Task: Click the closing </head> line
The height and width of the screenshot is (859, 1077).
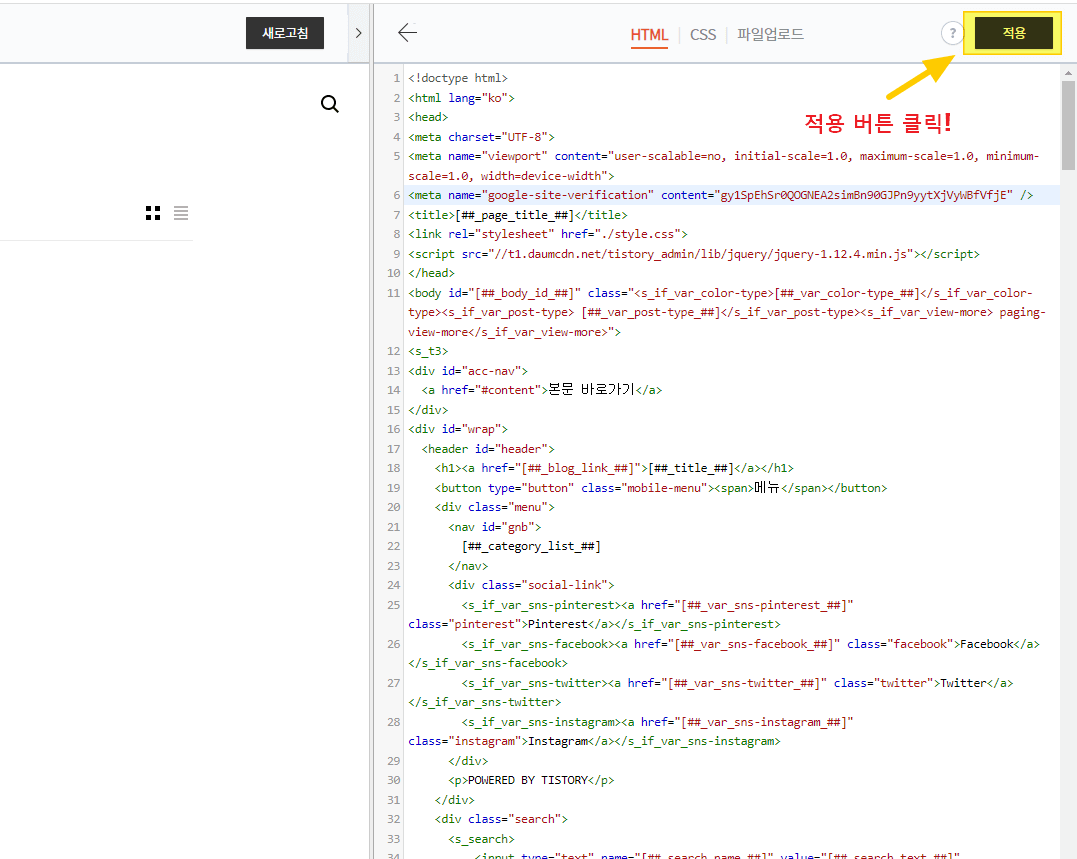Action: click(x=431, y=273)
